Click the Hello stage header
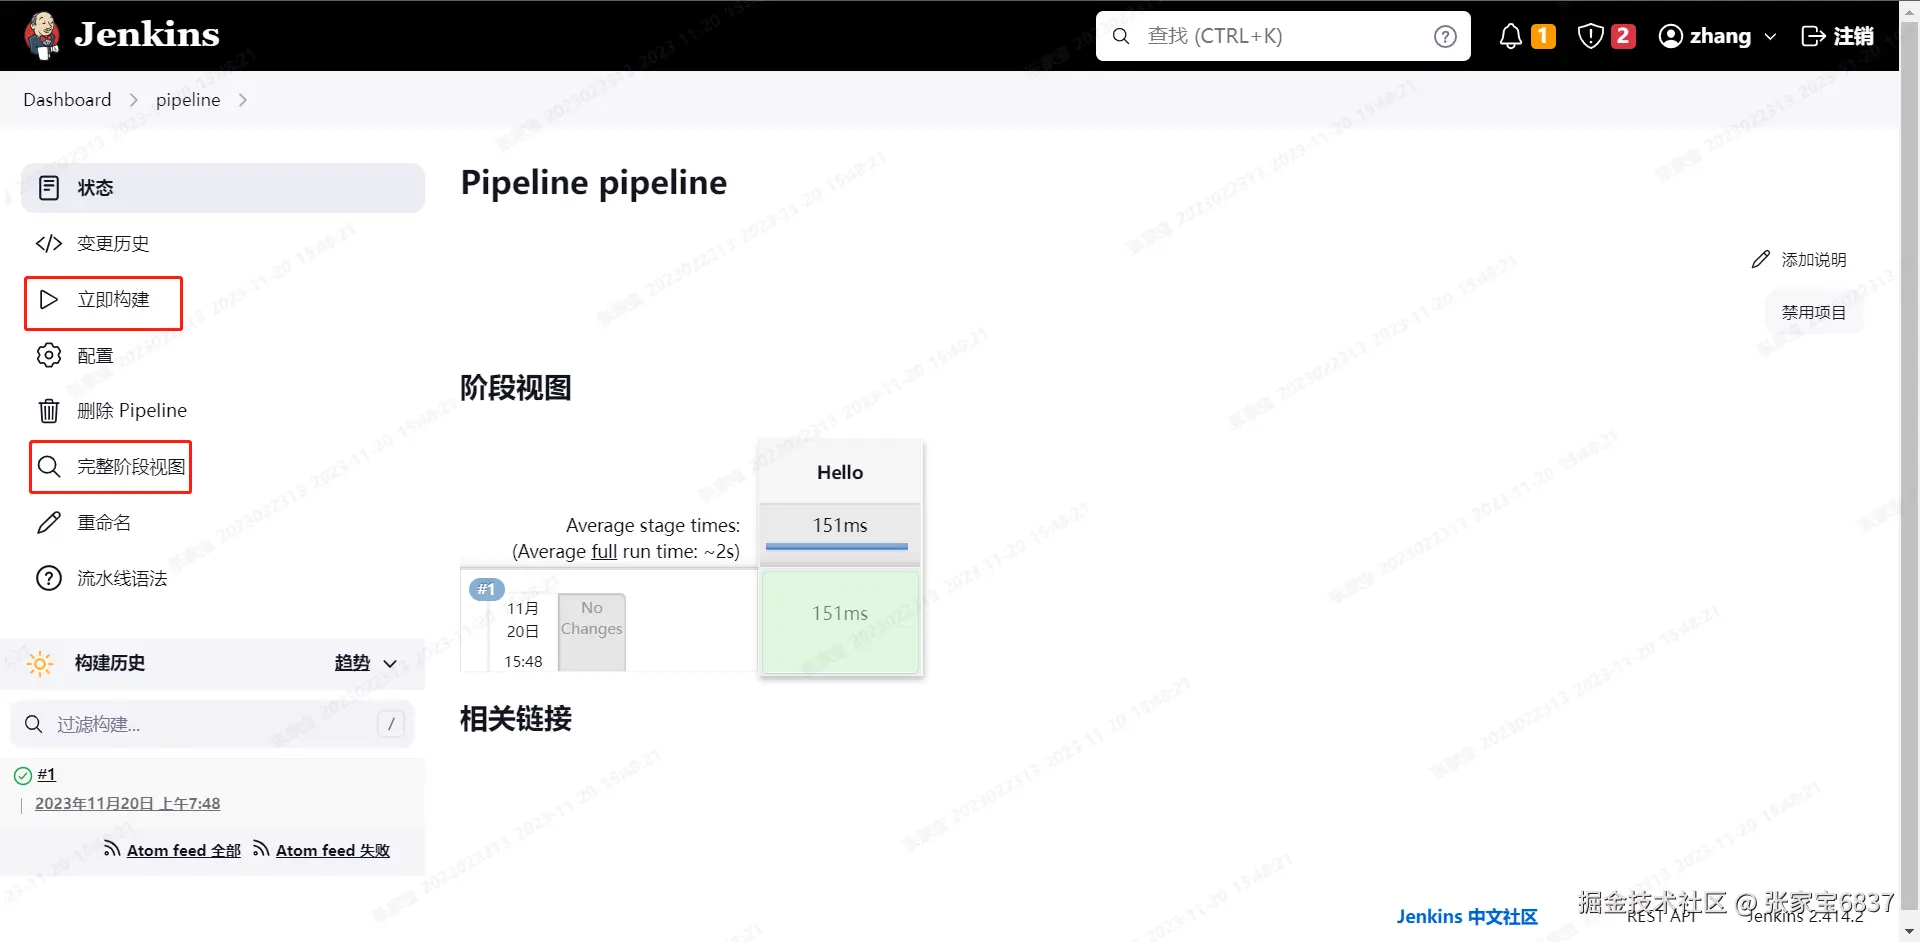Screen dimensions: 1920x942 (x=840, y=472)
